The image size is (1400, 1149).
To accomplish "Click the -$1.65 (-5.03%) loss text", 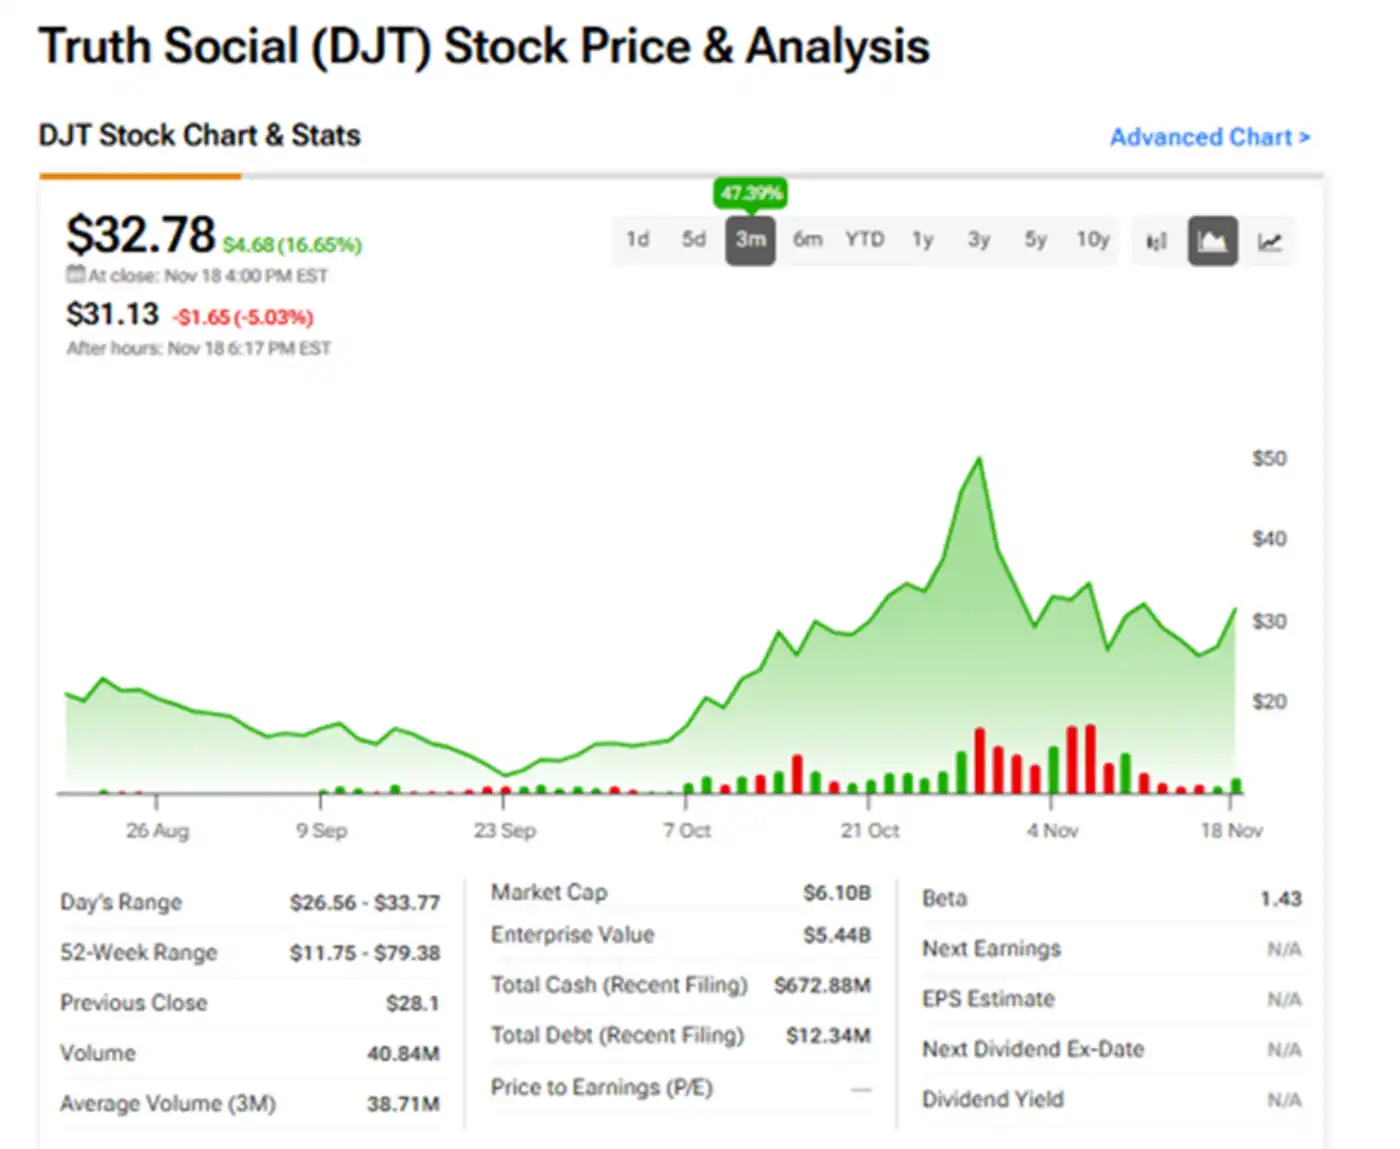I will [243, 317].
